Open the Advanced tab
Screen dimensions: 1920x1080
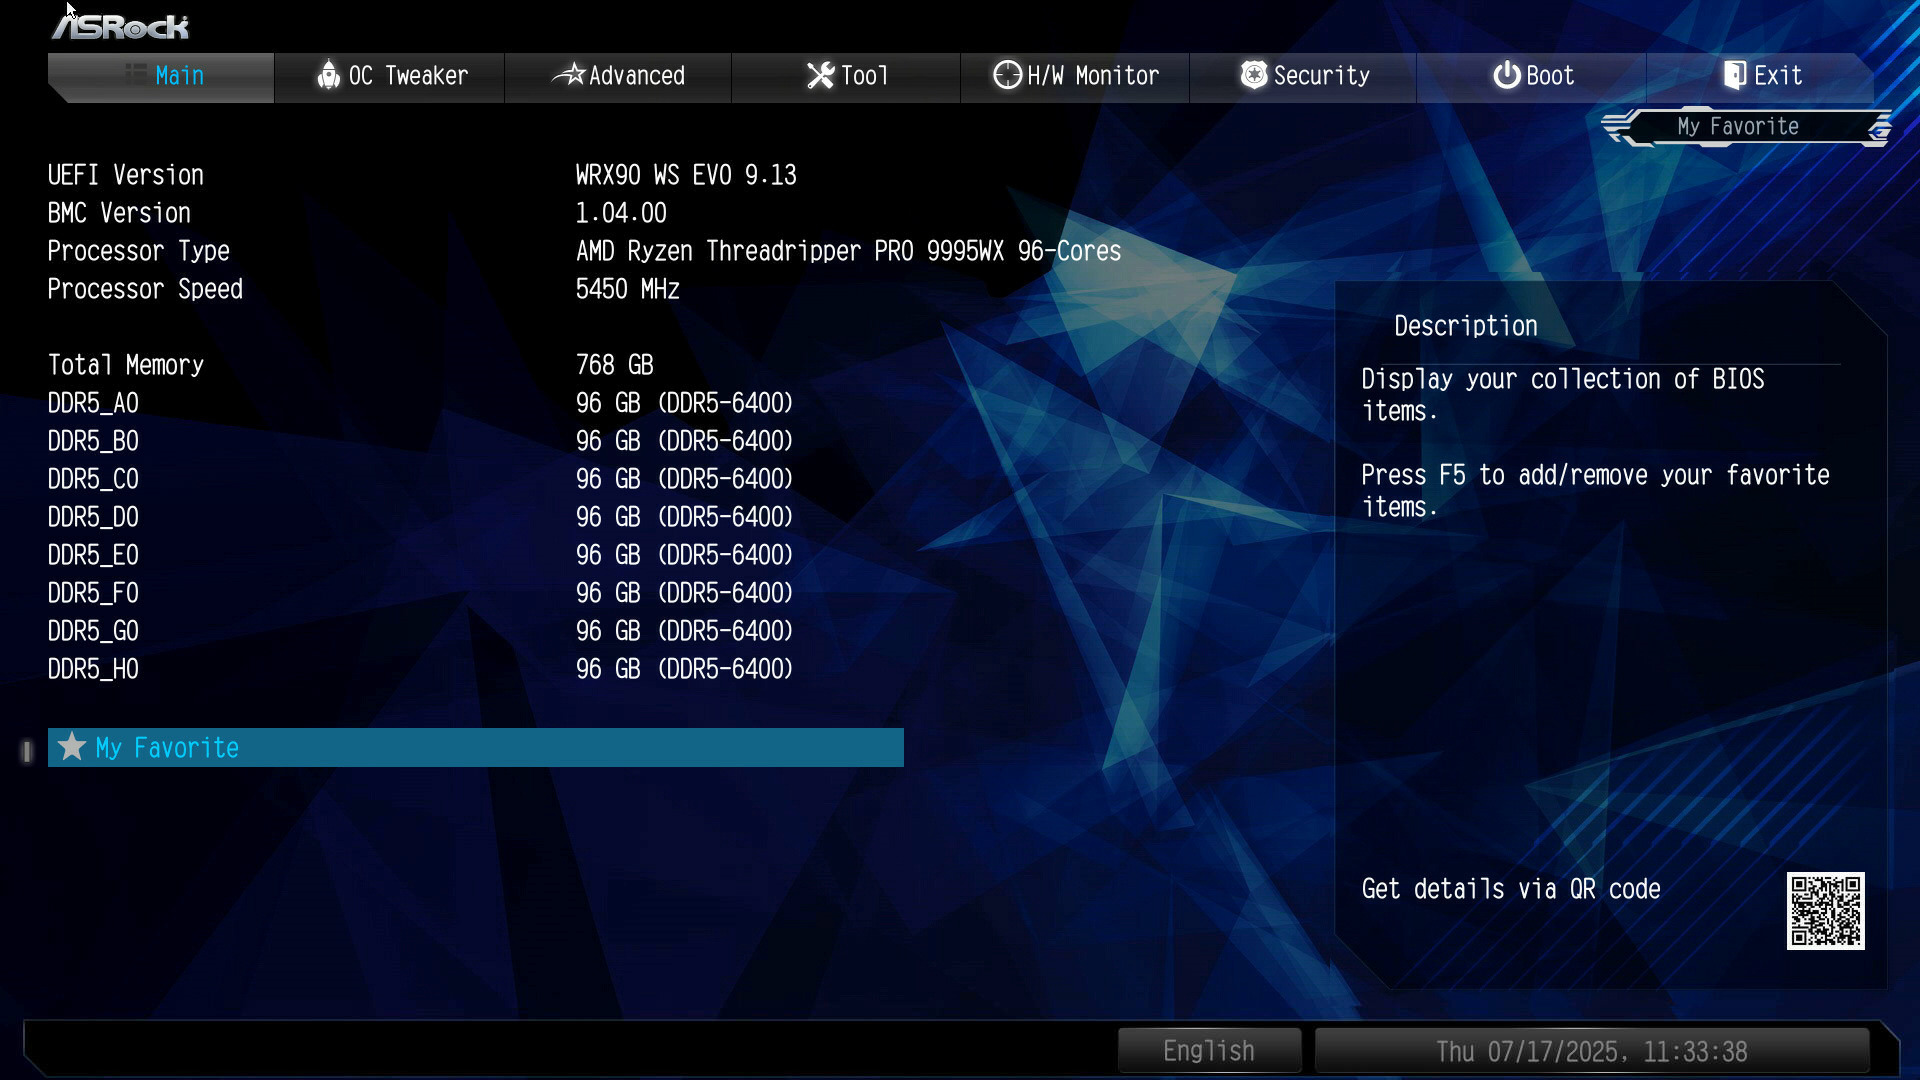618,77
